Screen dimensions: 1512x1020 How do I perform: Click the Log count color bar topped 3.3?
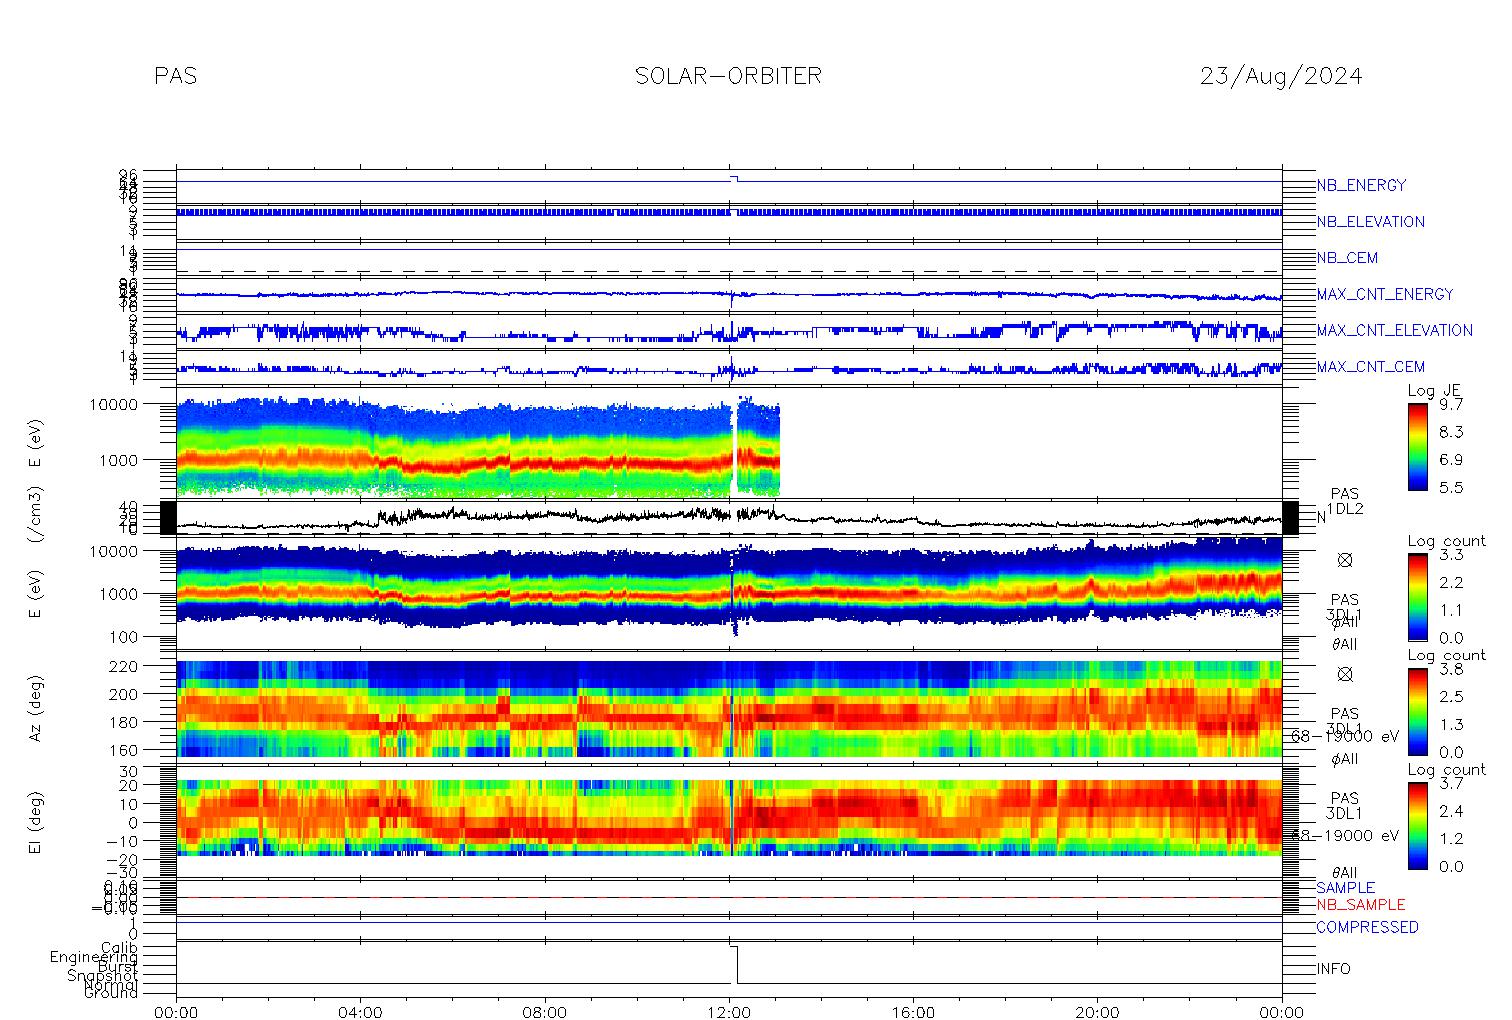click(1417, 596)
